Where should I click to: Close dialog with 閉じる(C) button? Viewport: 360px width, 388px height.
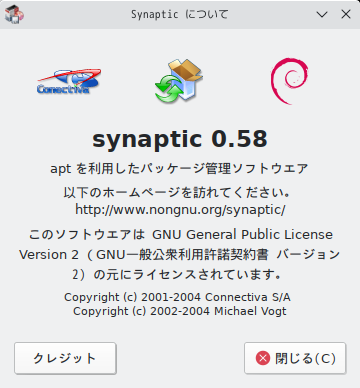pos(295,358)
